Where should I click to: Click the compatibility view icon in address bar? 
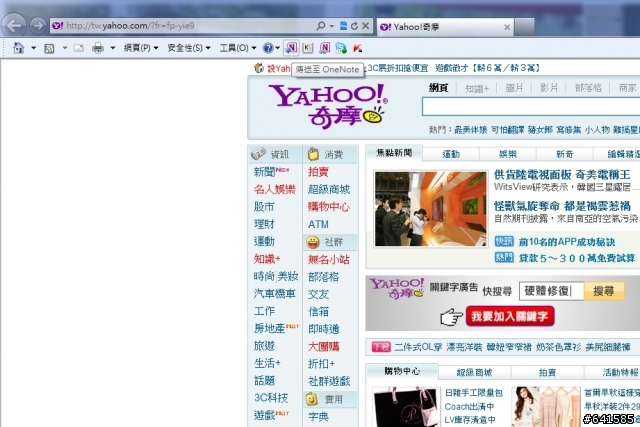[344, 26]
